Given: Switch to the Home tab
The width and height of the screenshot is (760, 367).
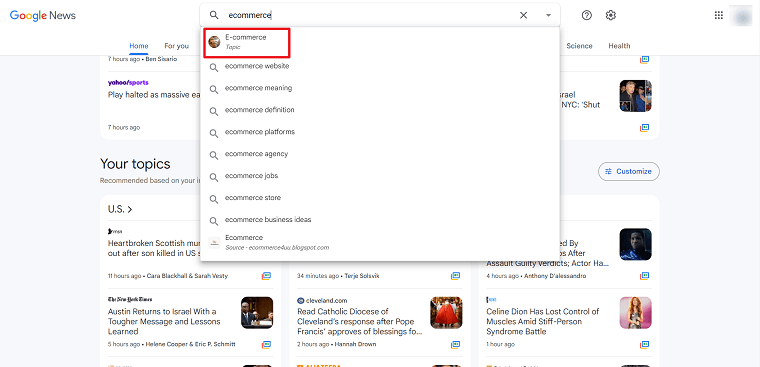Looking at the screenshot, I should (139, 46).
